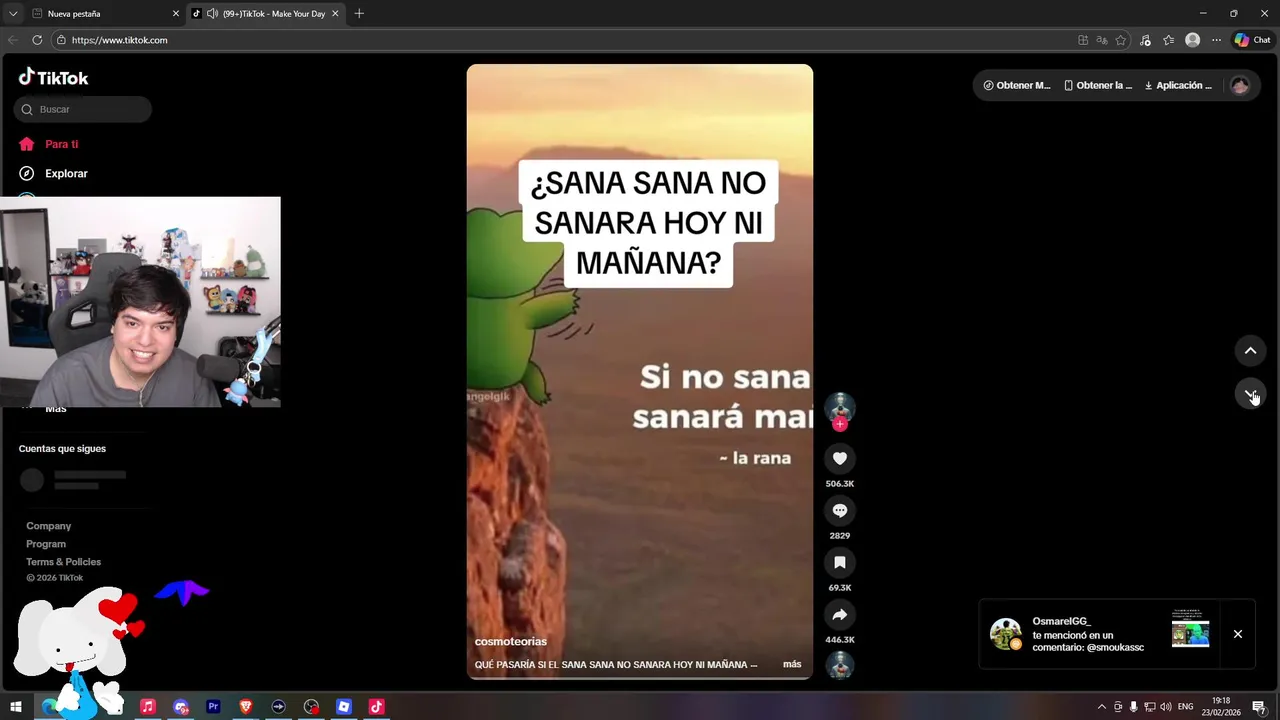Open the favorites list icon
Viewport: 1280px width, 720px height.
click(x=1168, y=40)
